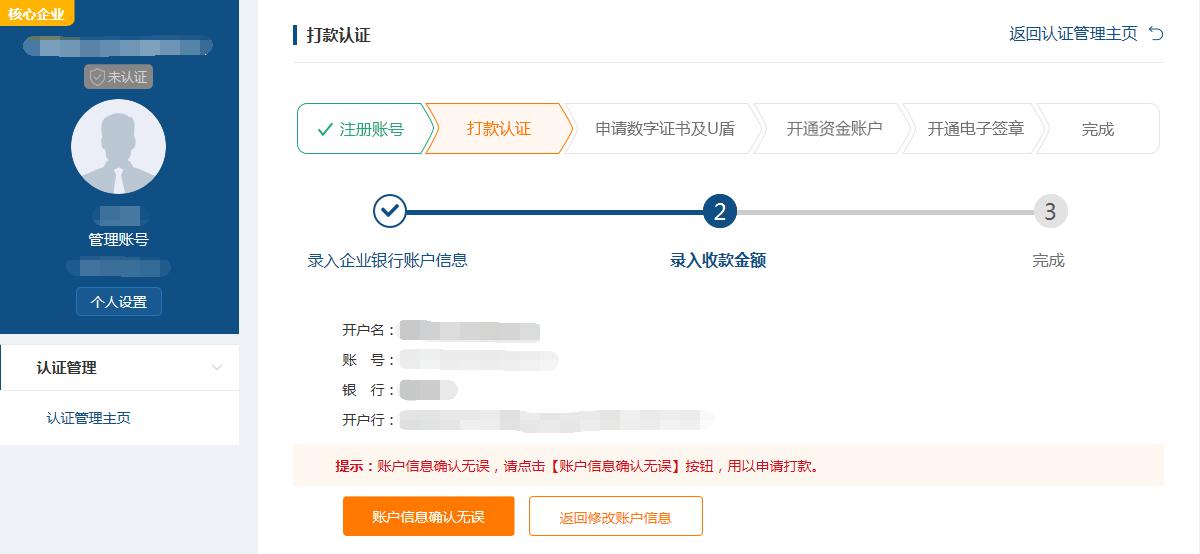Click the step 3 circle 完成
This screenshot has width=1200, height=554.
(1050, 211)
